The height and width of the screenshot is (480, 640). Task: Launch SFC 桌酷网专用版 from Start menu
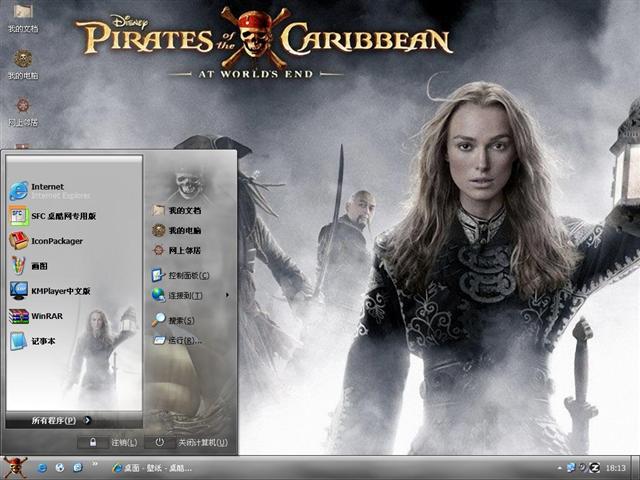click(x=60, y=216)
